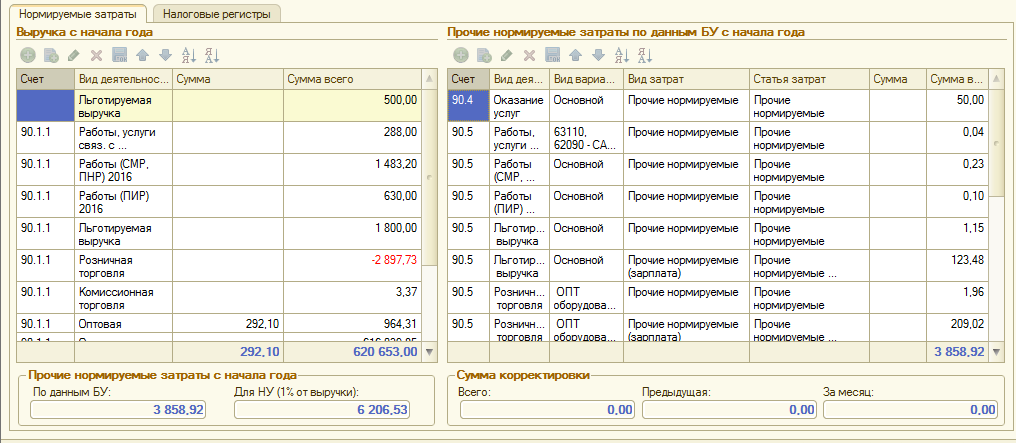Click the Статья затрат column header
This screenshot has width=1016, height=443.
tap(807, 79)
